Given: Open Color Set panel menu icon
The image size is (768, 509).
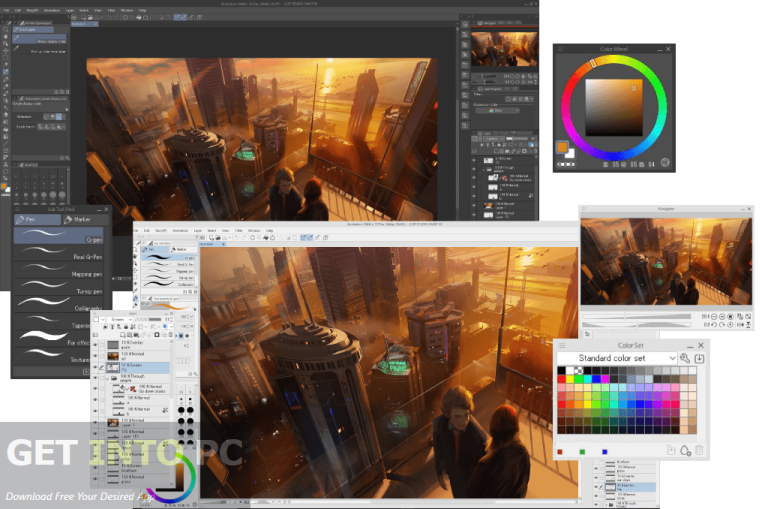Looking at the screenshot, I should [x=562, y=345].
